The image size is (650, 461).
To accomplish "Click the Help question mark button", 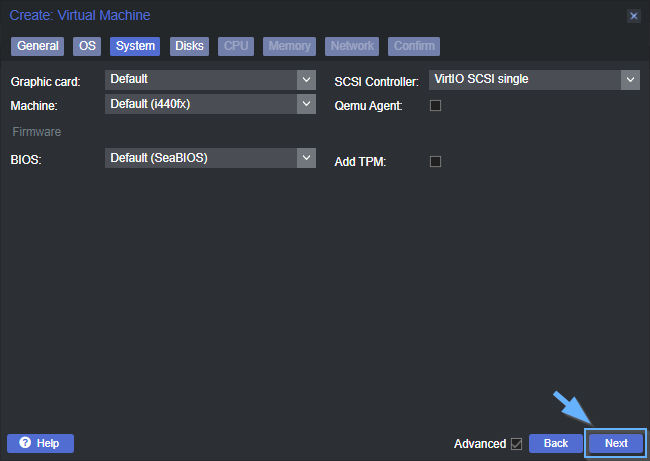I will pos(40,443).
